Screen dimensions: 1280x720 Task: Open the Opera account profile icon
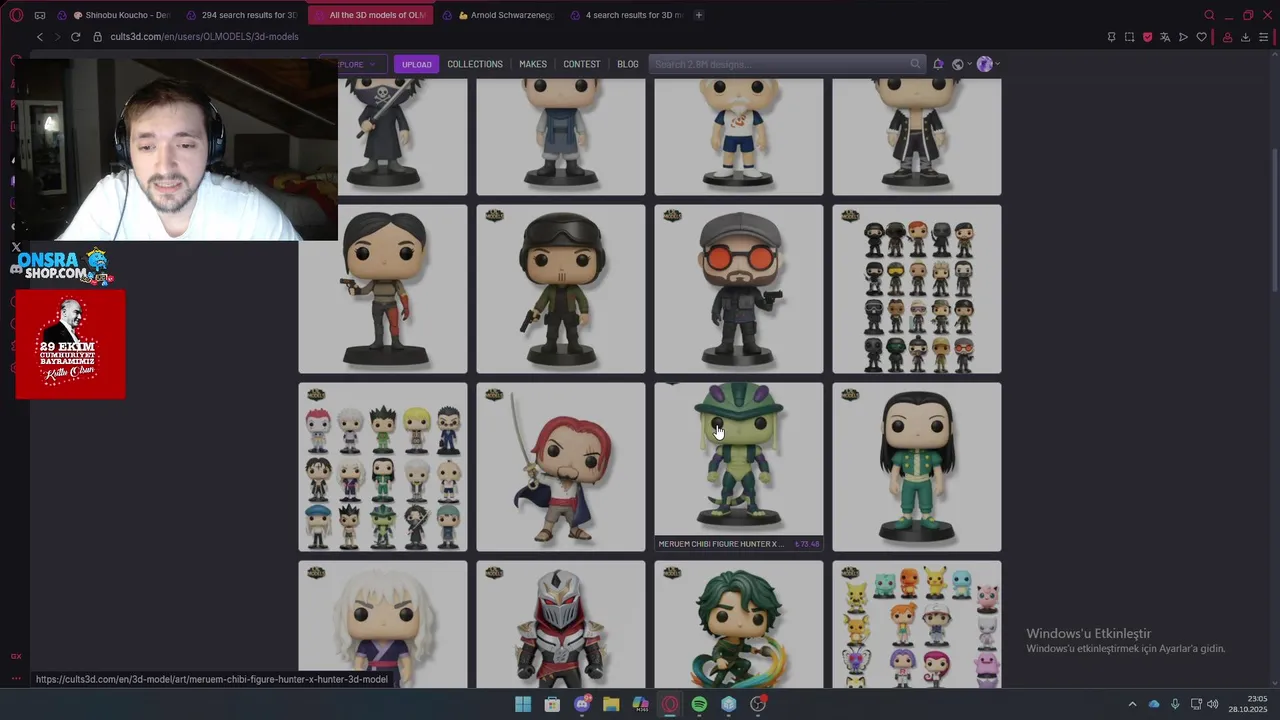tap(1227, 37)
